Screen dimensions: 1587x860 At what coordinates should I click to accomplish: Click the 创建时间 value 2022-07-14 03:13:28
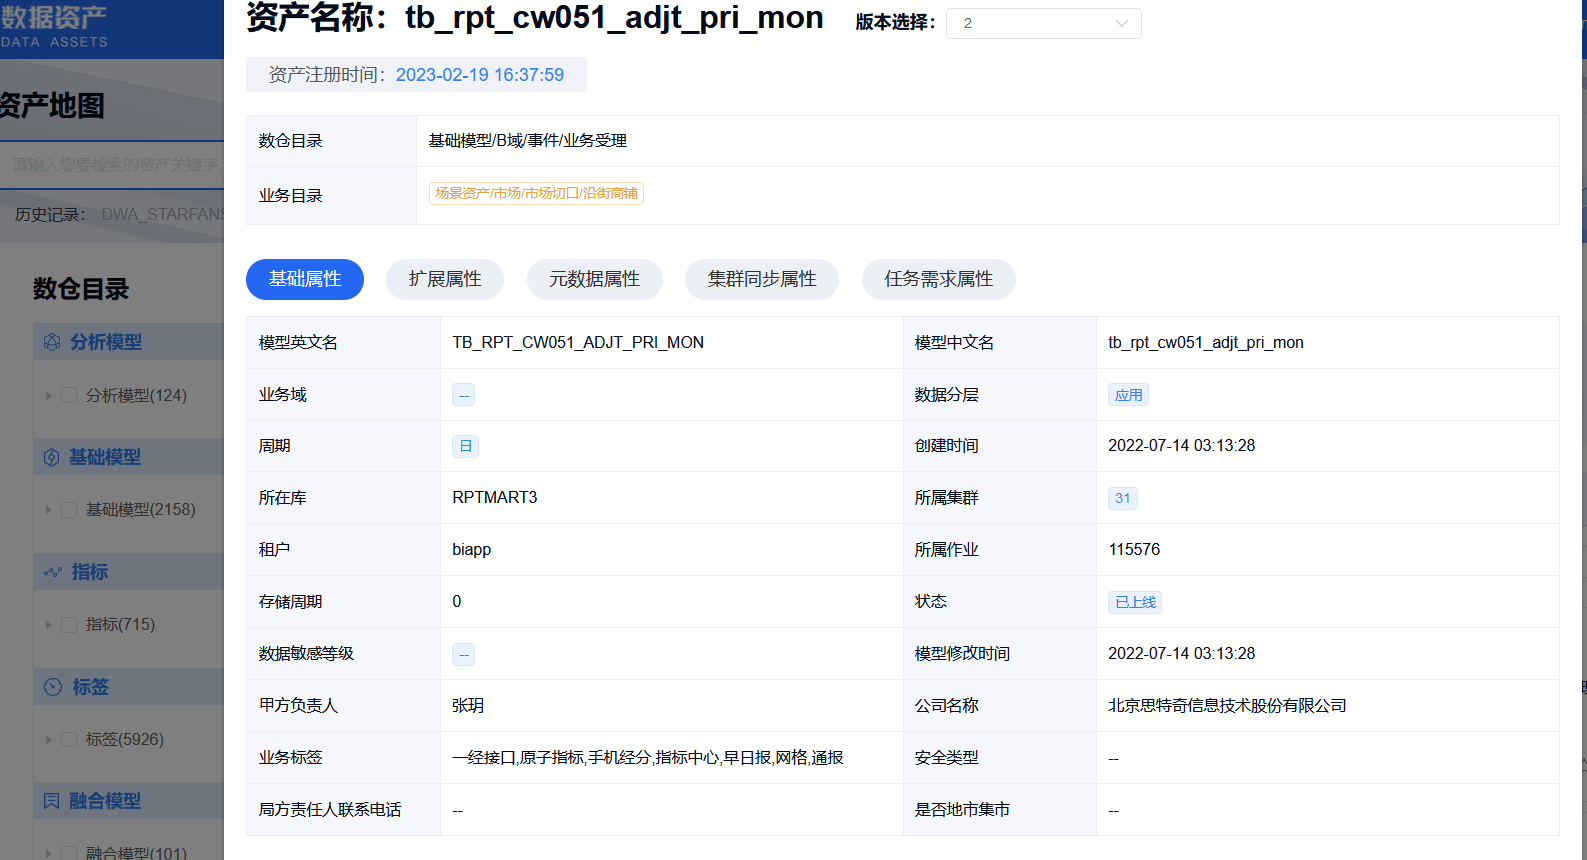[x=1182, y=446]
